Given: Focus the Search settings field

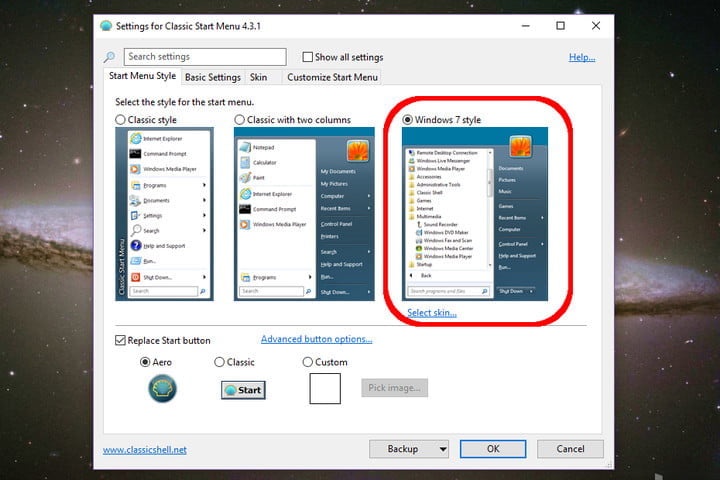Looking at the screenshot, I should [x=205, y=57].
